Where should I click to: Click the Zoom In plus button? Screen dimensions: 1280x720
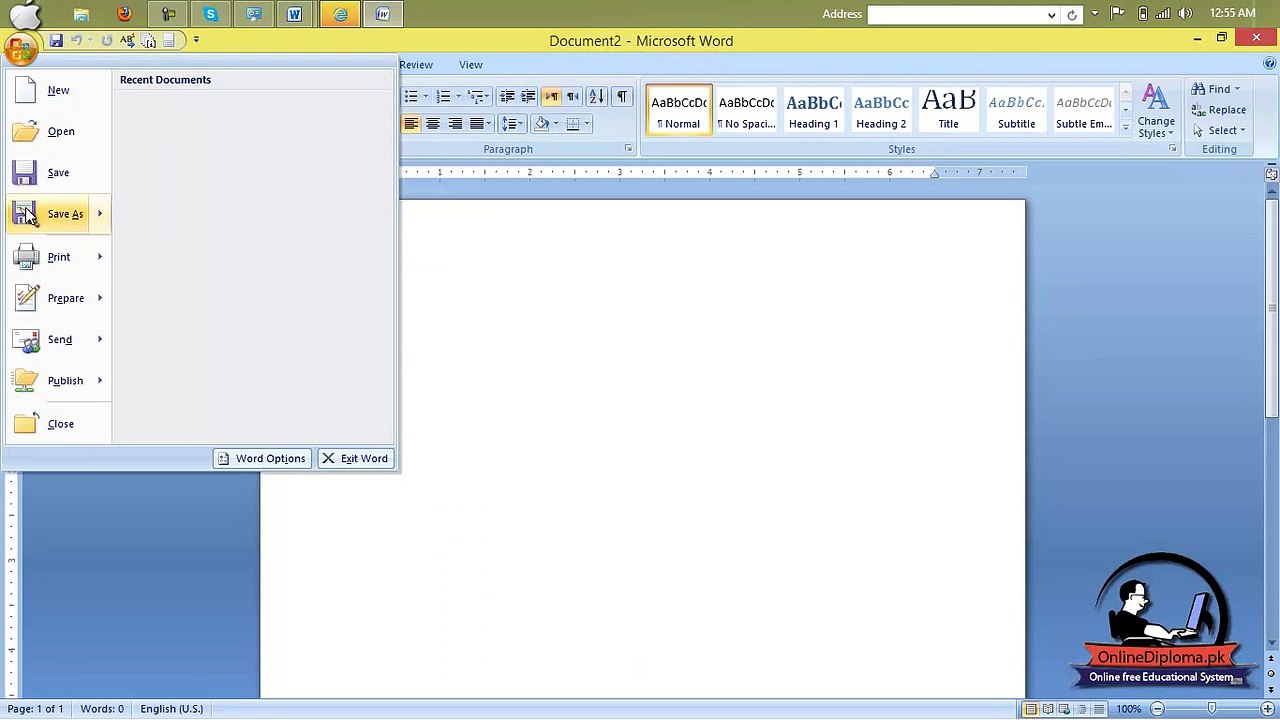coord(1267,709)
